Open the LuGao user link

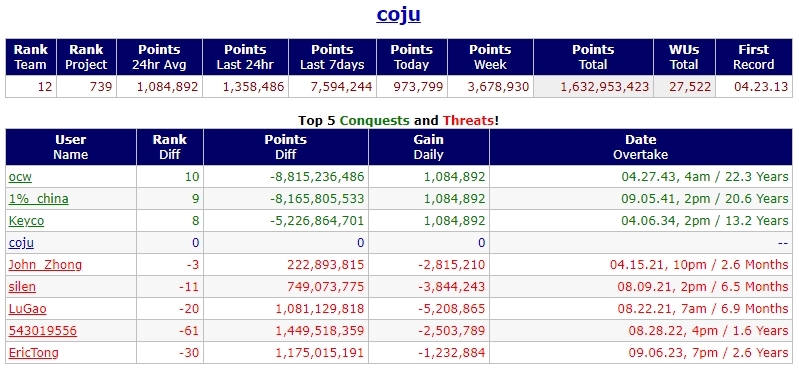(28, 309)
